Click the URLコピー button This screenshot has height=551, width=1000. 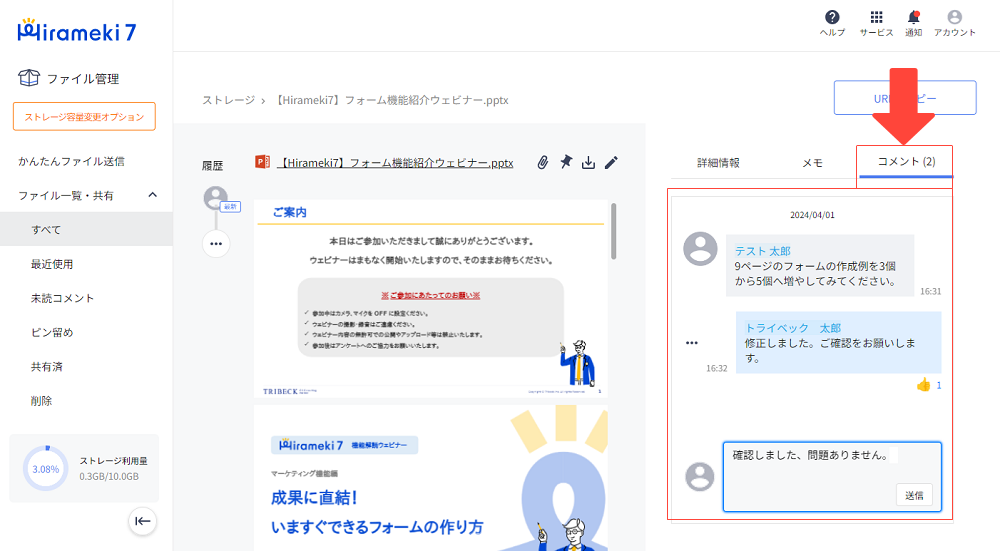905,98
